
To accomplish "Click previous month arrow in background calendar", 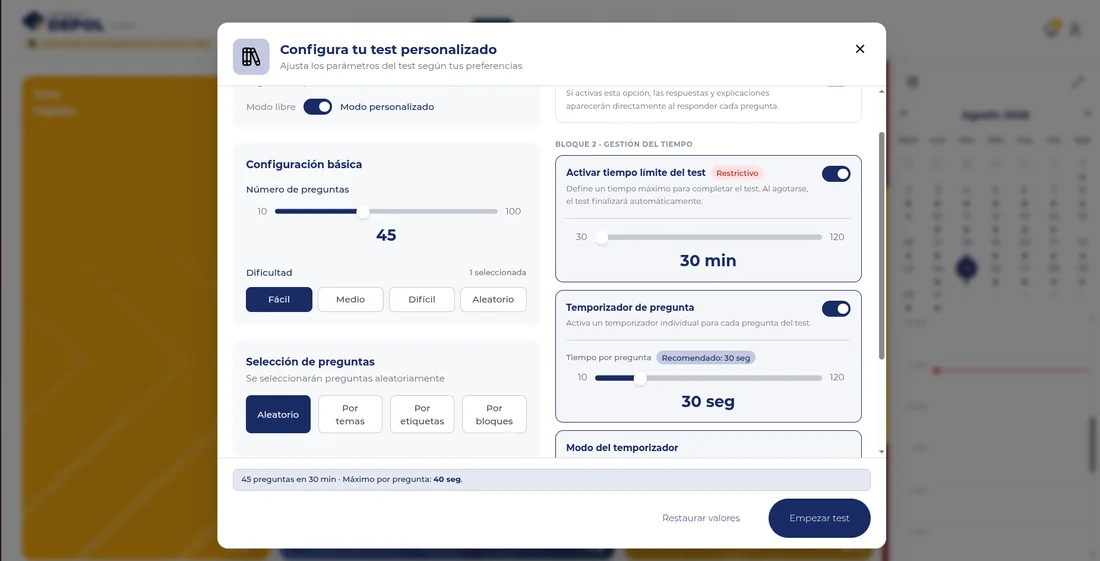I will (904, 113).
